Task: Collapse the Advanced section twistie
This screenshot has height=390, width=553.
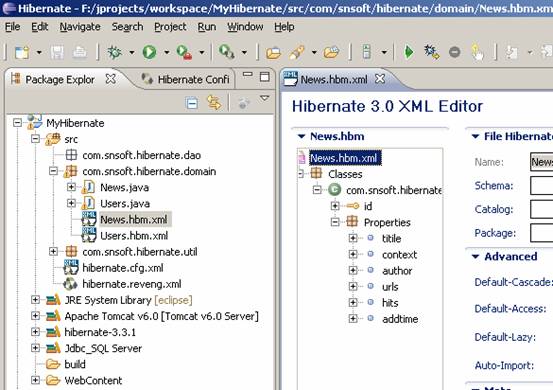Action: 476,257
